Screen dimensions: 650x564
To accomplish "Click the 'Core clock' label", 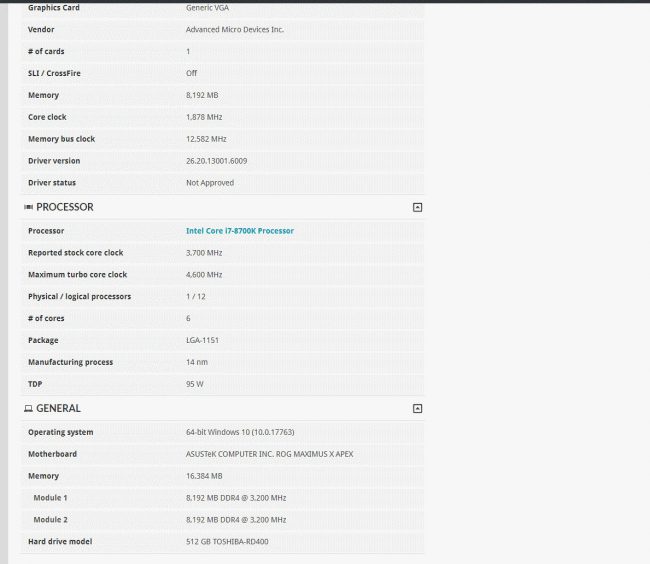I will (x=47, y=117).
